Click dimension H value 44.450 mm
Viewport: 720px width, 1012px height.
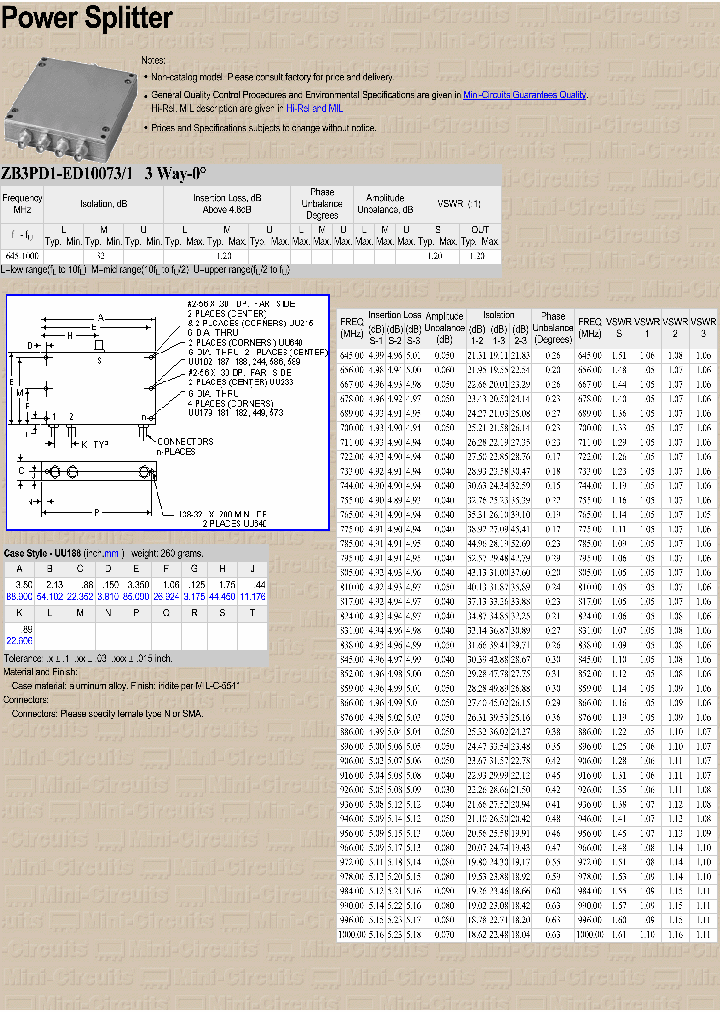coord(223,597)
